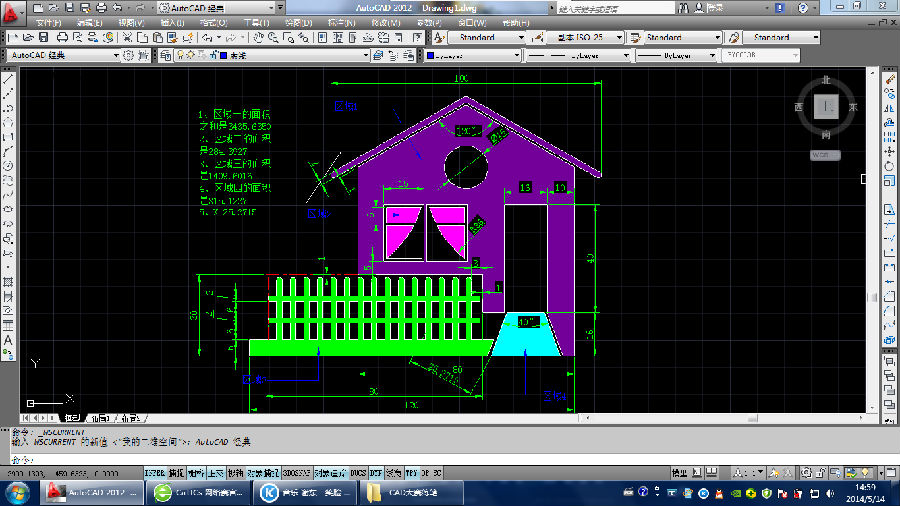Expand the layer selection dropdown list
Viewport: 900px width, 506px height.
365,56
